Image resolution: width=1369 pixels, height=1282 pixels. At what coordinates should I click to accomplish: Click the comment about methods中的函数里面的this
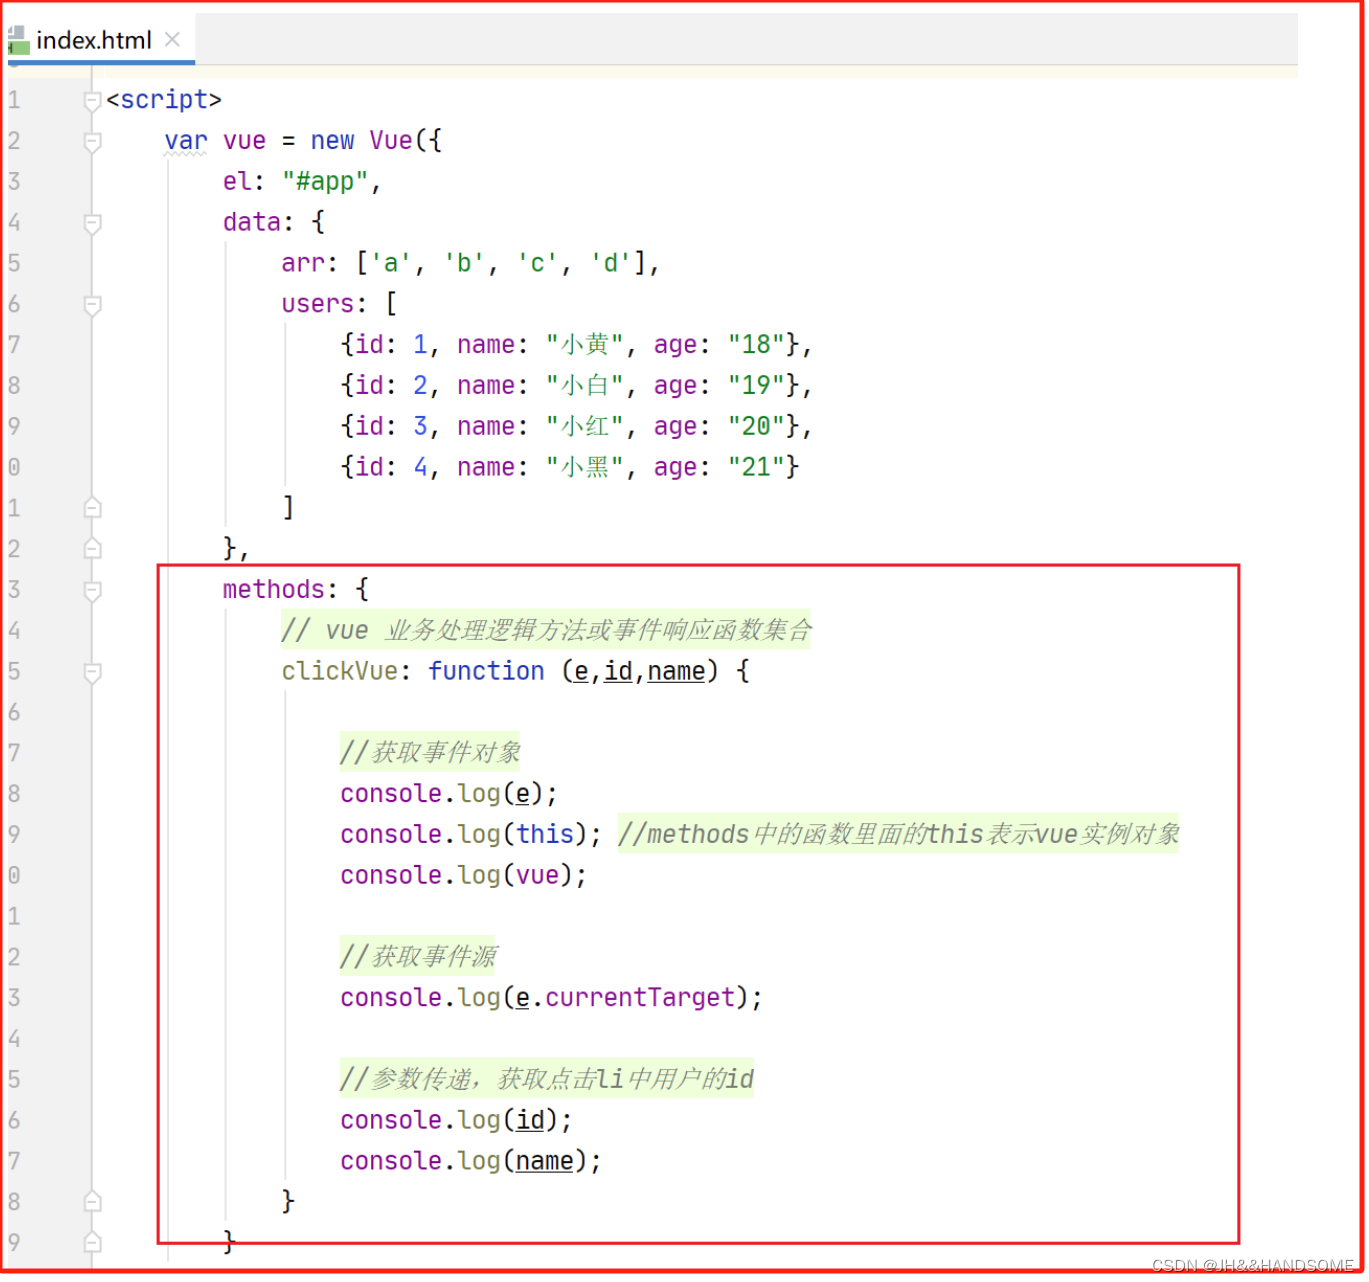pos(898,835)
